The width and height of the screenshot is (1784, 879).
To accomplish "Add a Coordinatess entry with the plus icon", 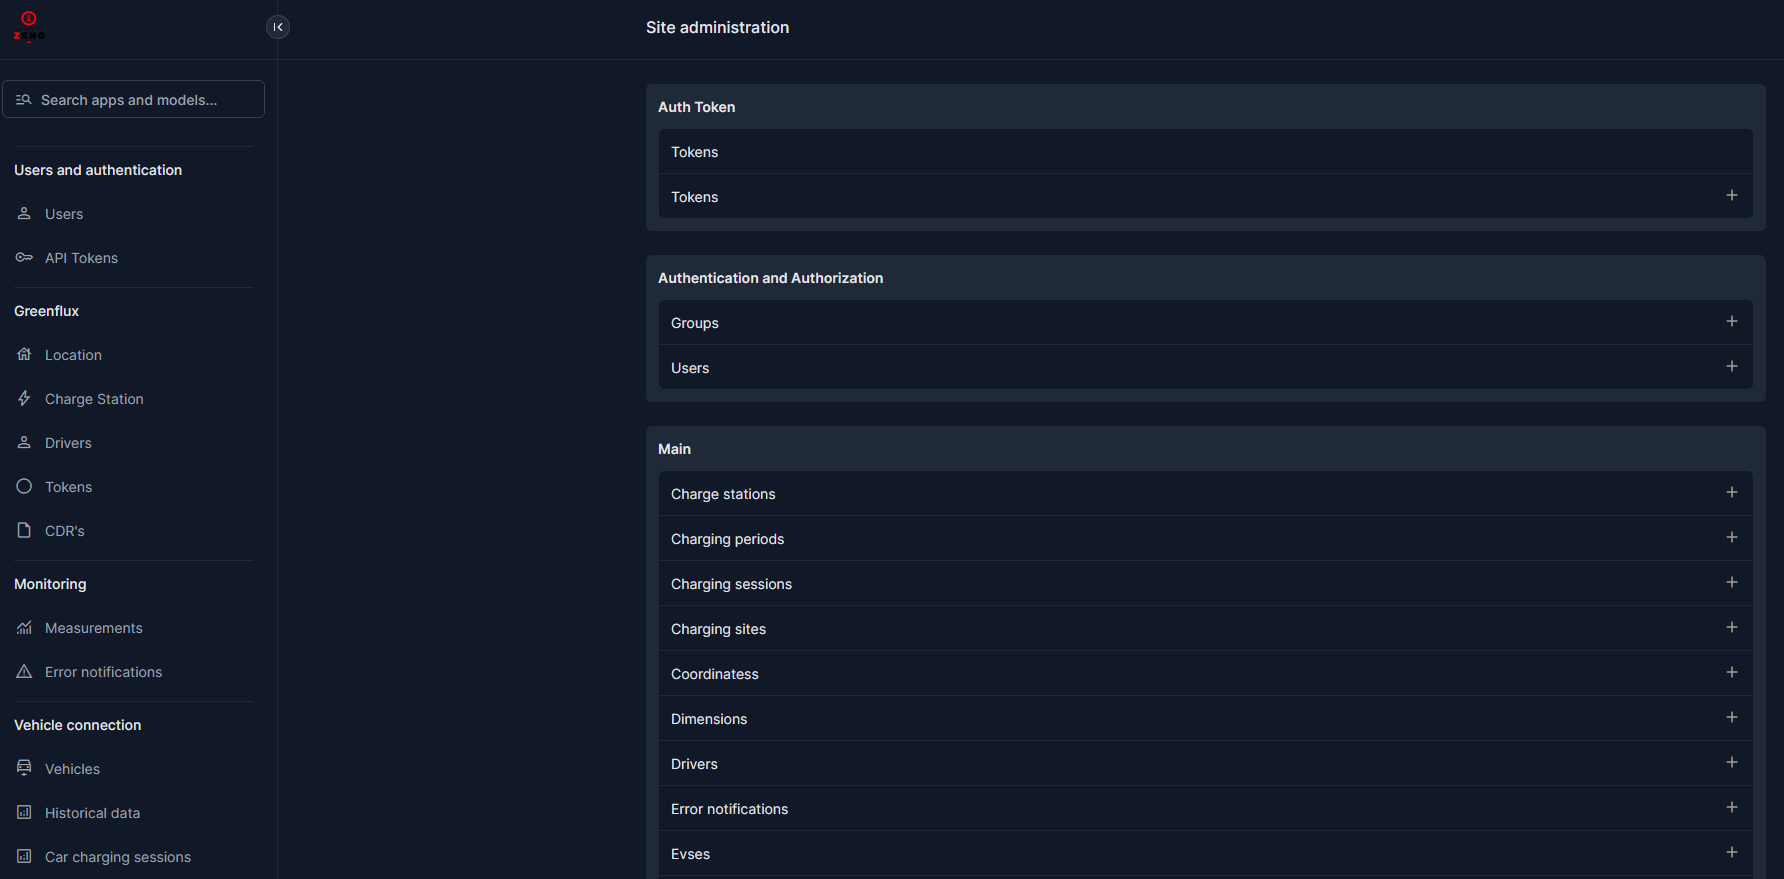I will (x=1732, y=672).
